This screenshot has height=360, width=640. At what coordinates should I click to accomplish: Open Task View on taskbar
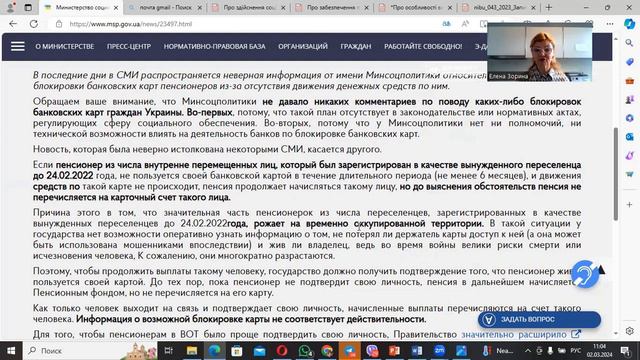168,351
